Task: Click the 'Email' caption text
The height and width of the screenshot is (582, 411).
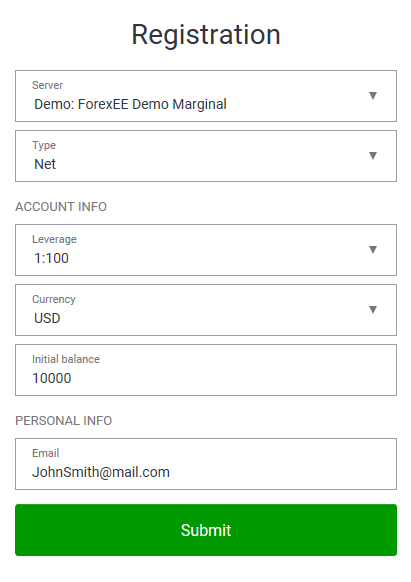Action: (x=45, y=453)
